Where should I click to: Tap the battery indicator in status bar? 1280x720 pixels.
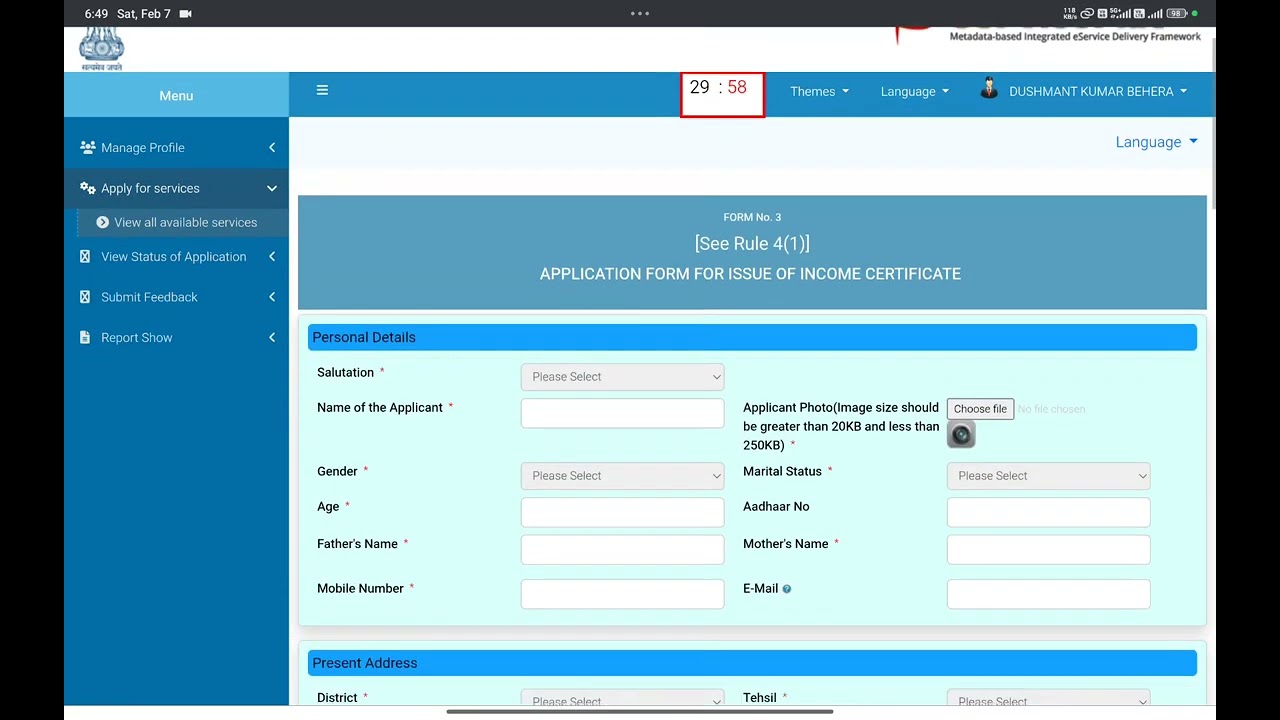click(x=1175, y=14)
